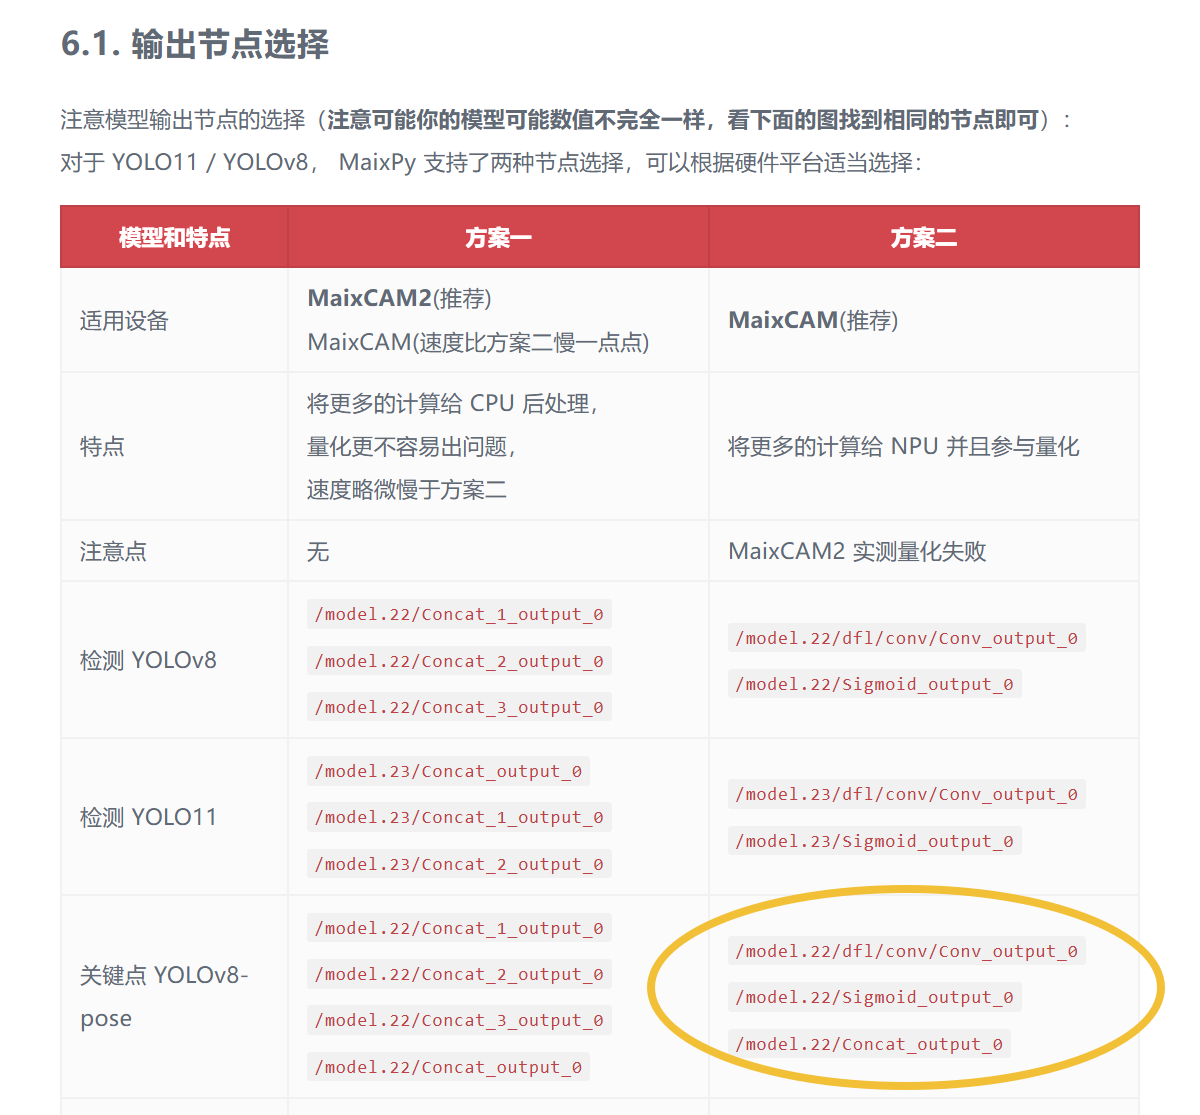Click the "检测 YOLO11" row label
1200x1115 pixels.
(148, 817)
